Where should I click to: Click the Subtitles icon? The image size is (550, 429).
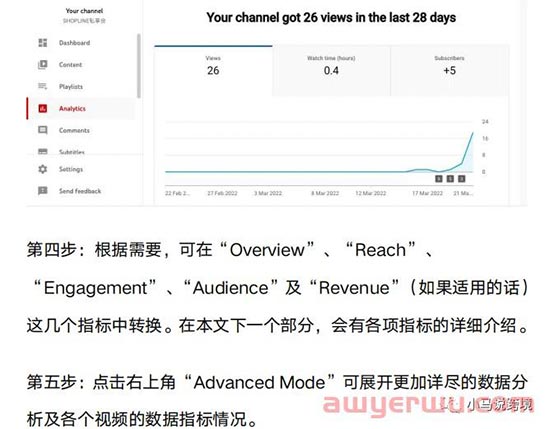(x=42, y=151)
